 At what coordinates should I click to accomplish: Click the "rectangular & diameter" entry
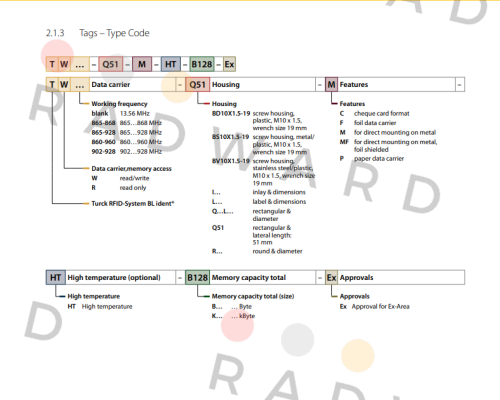tap(272, 215)
